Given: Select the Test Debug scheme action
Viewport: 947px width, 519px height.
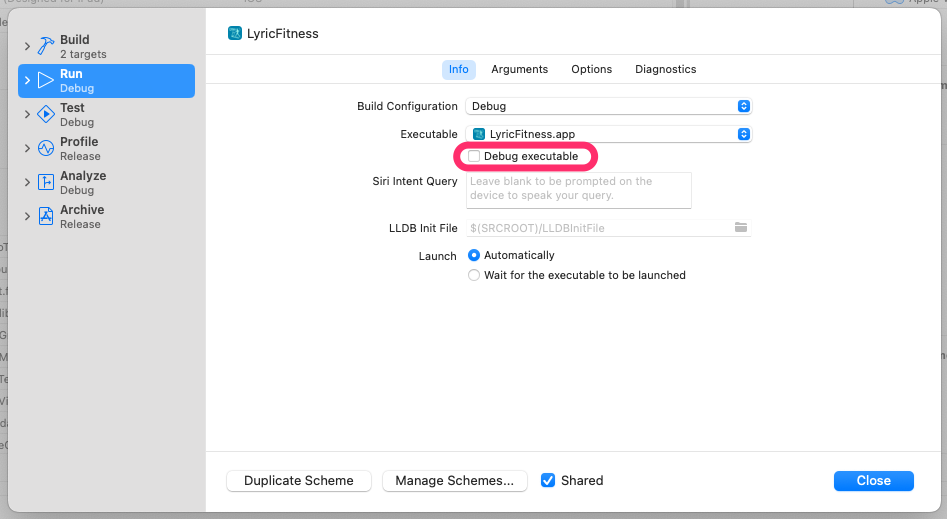Looking at the screenshot, I should (x=106, y=114).
